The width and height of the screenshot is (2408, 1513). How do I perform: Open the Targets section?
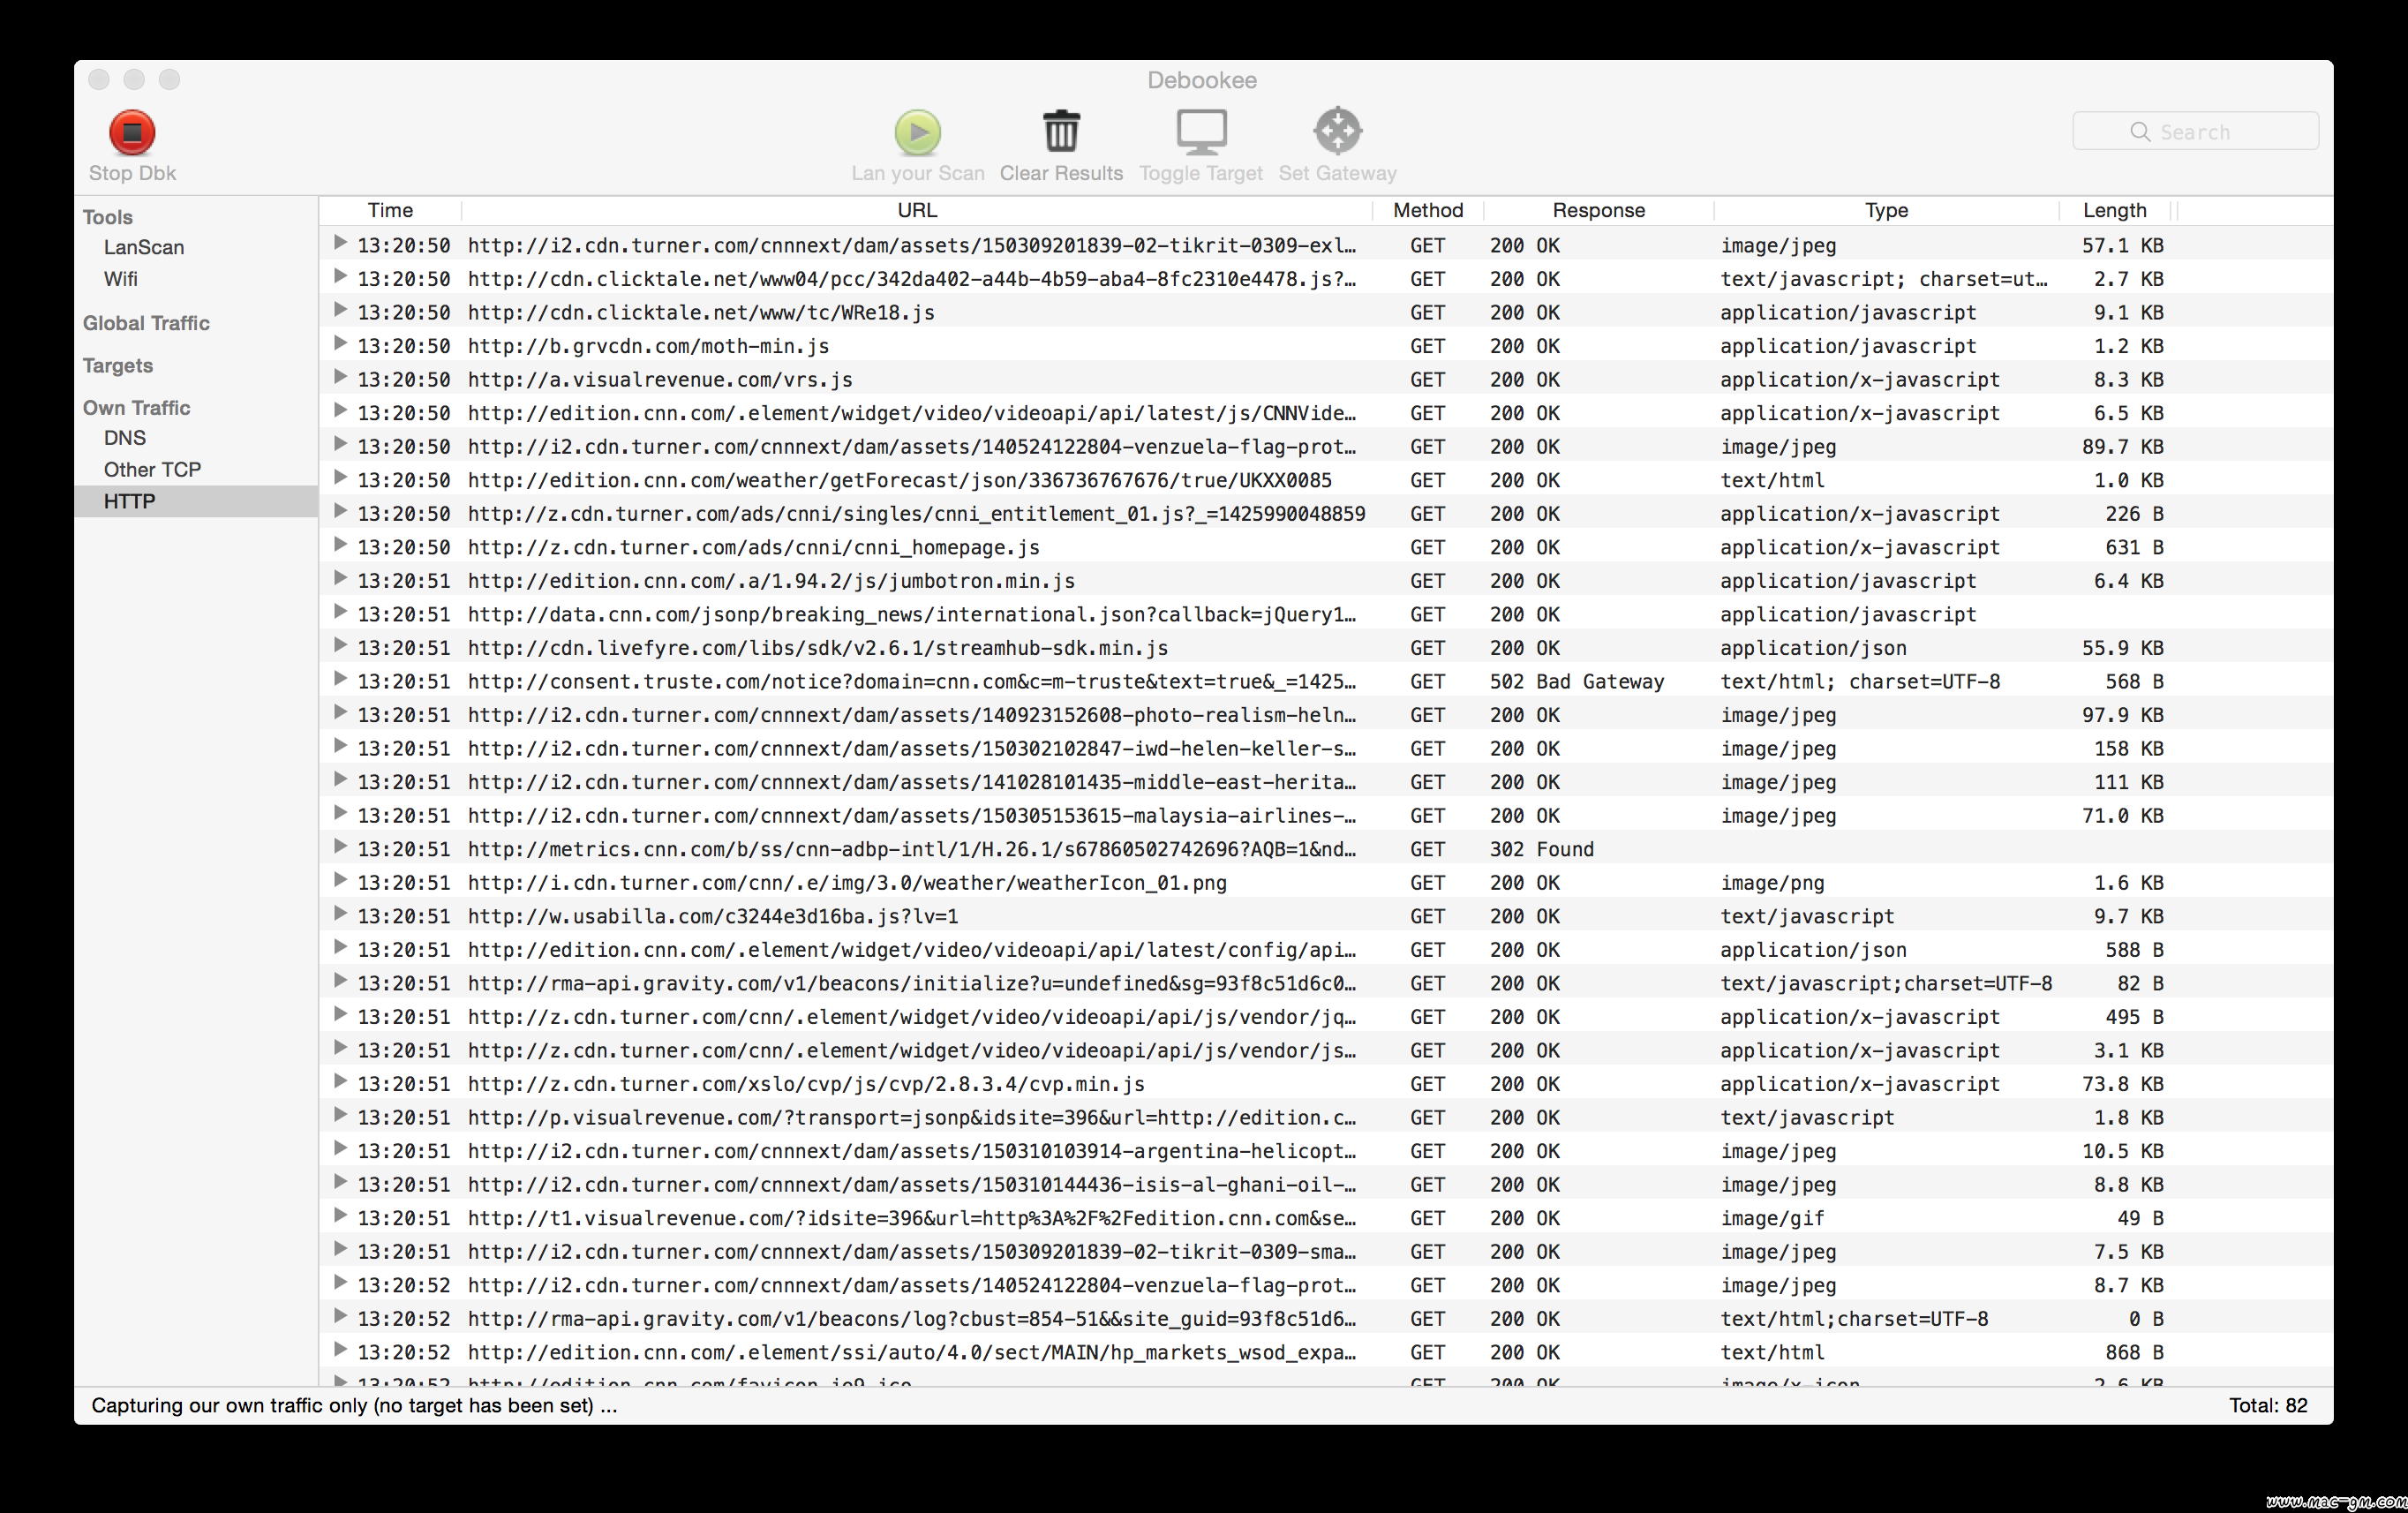[118, 366]
